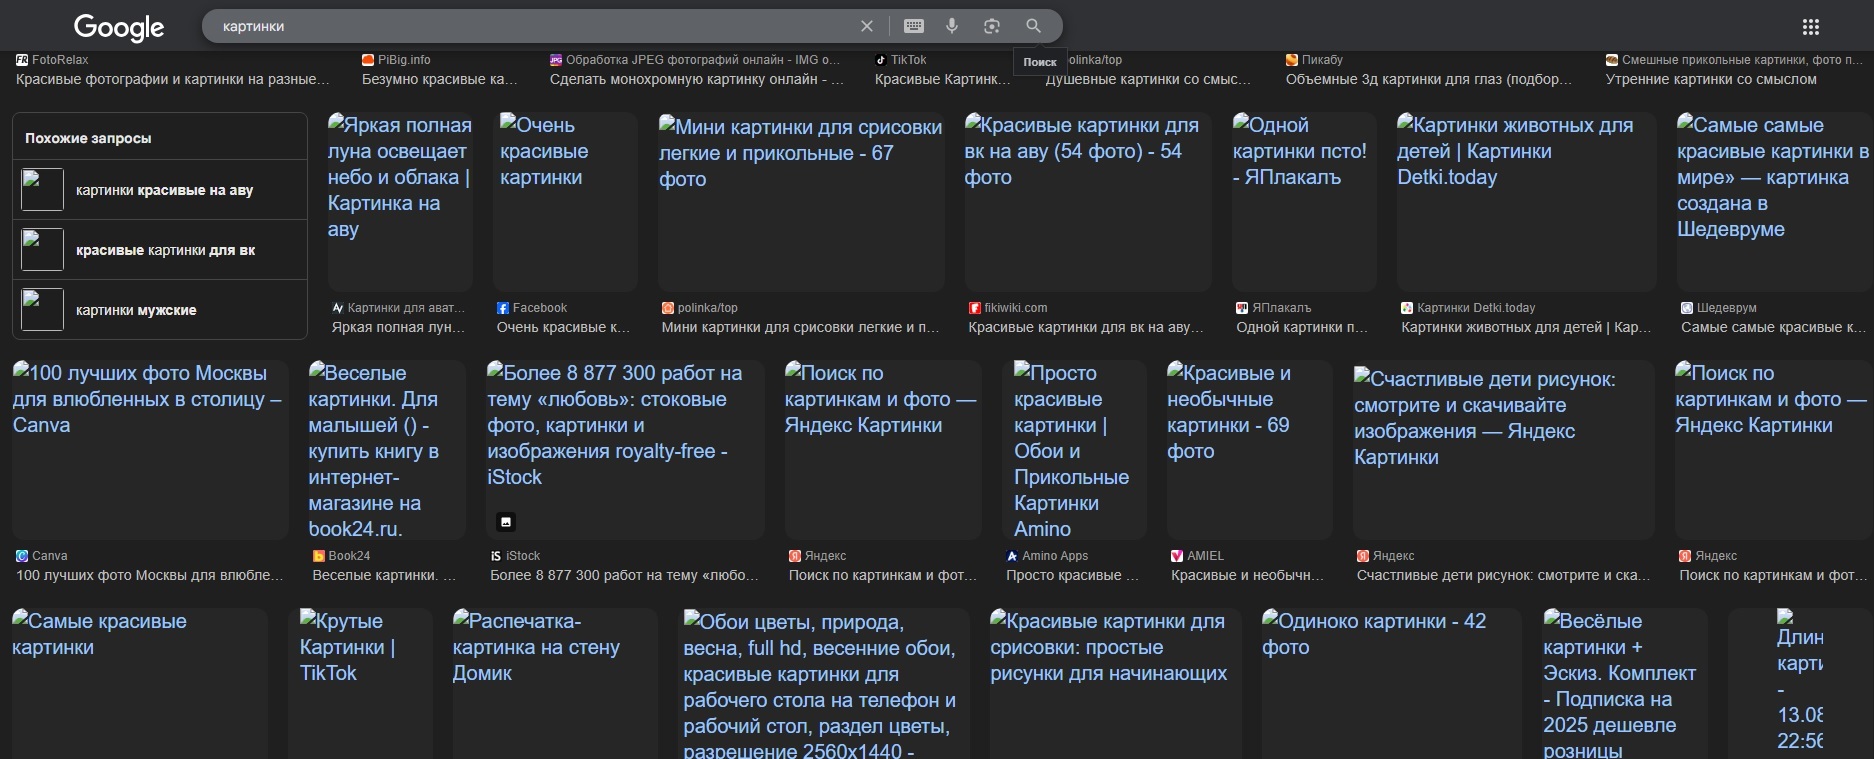Click the Amino Apps source label
Viewport: 1874px width, 759px height.
(1055, 556)
